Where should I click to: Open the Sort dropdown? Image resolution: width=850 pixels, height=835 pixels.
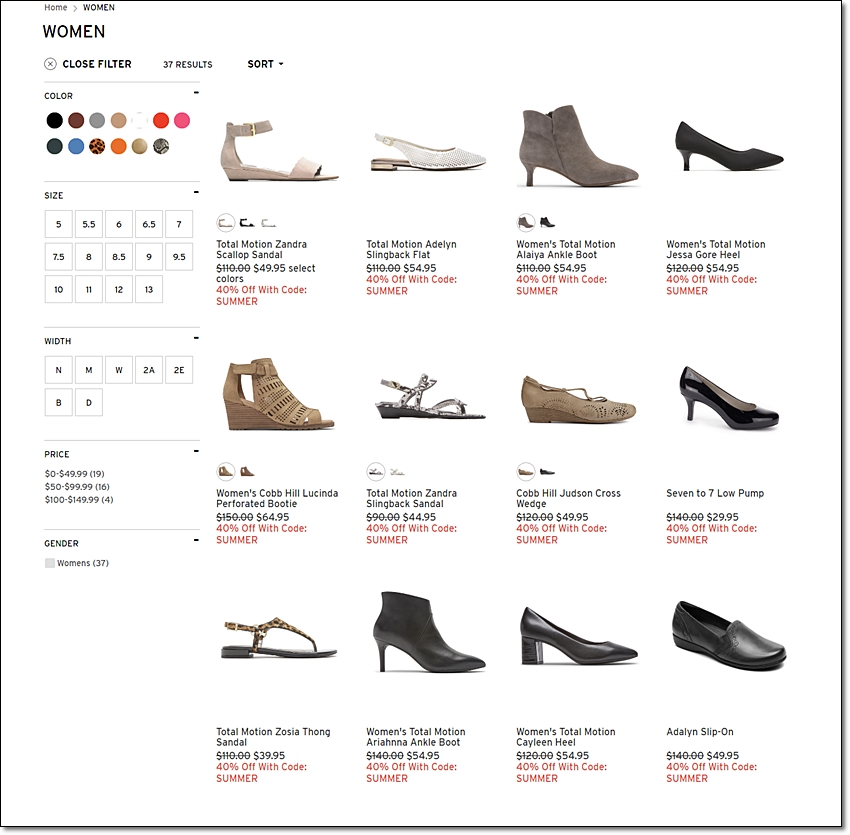pos(266,64)
